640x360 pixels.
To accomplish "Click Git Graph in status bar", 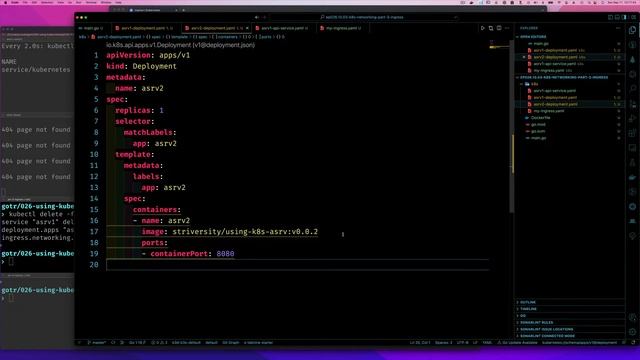I will point(231,343).
